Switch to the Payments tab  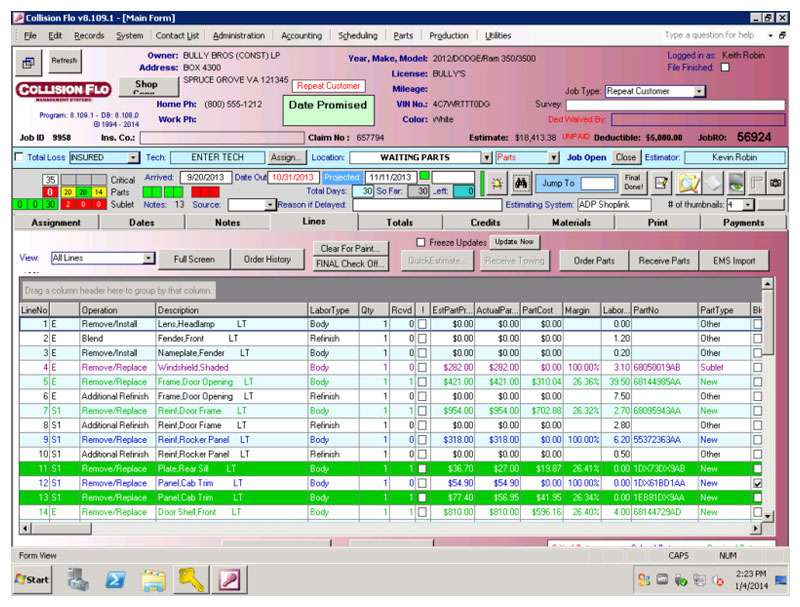pyautogui.click(x=743, y=222)
